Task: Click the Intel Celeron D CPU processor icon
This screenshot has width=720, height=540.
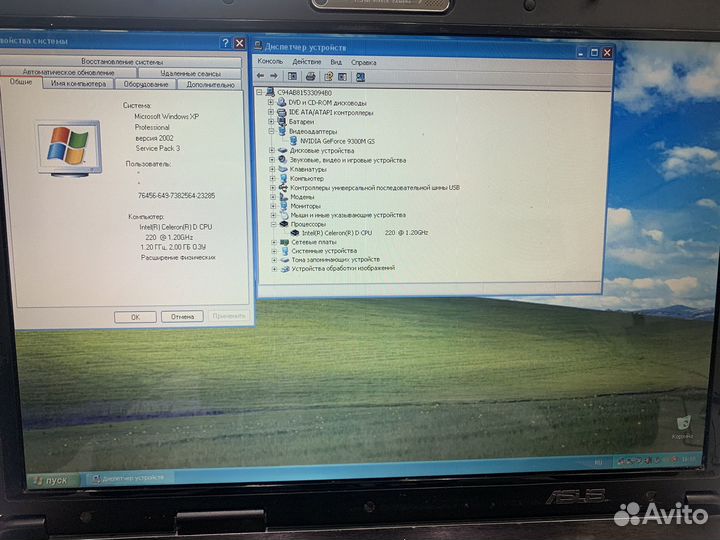Action: click(295, 233)
